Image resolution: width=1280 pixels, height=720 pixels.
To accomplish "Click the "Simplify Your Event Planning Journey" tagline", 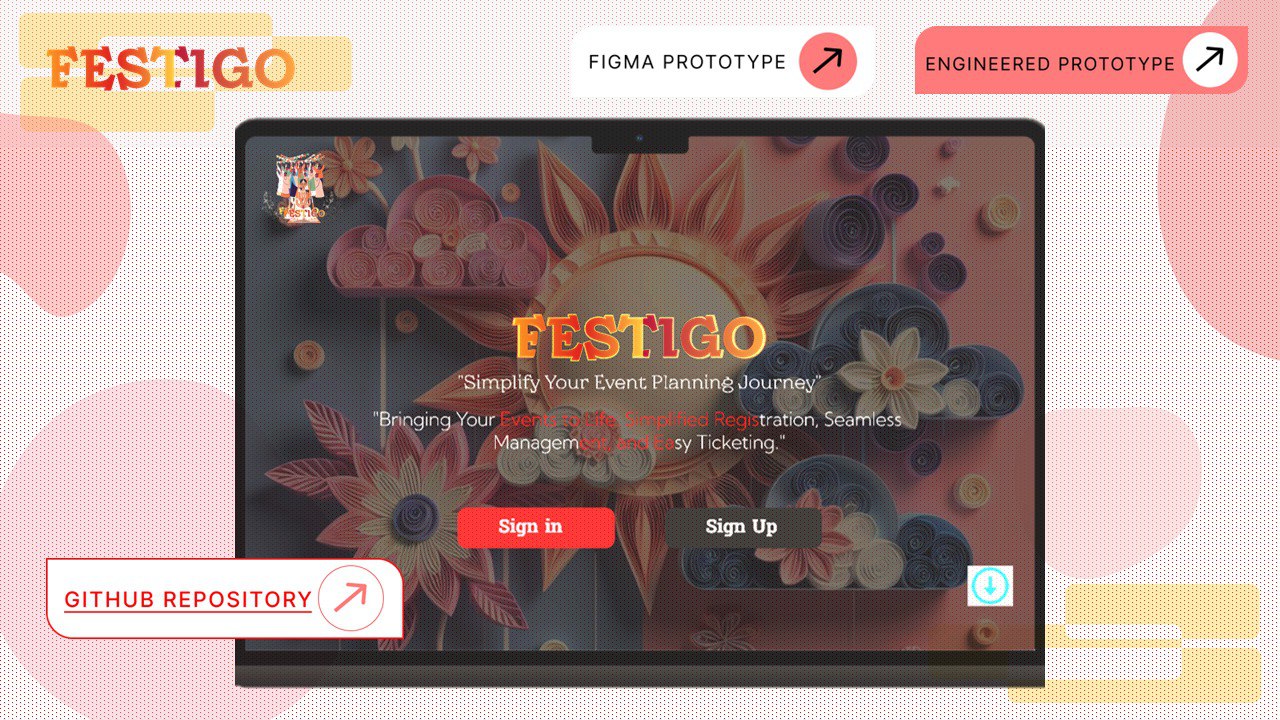I will point(640,382).
